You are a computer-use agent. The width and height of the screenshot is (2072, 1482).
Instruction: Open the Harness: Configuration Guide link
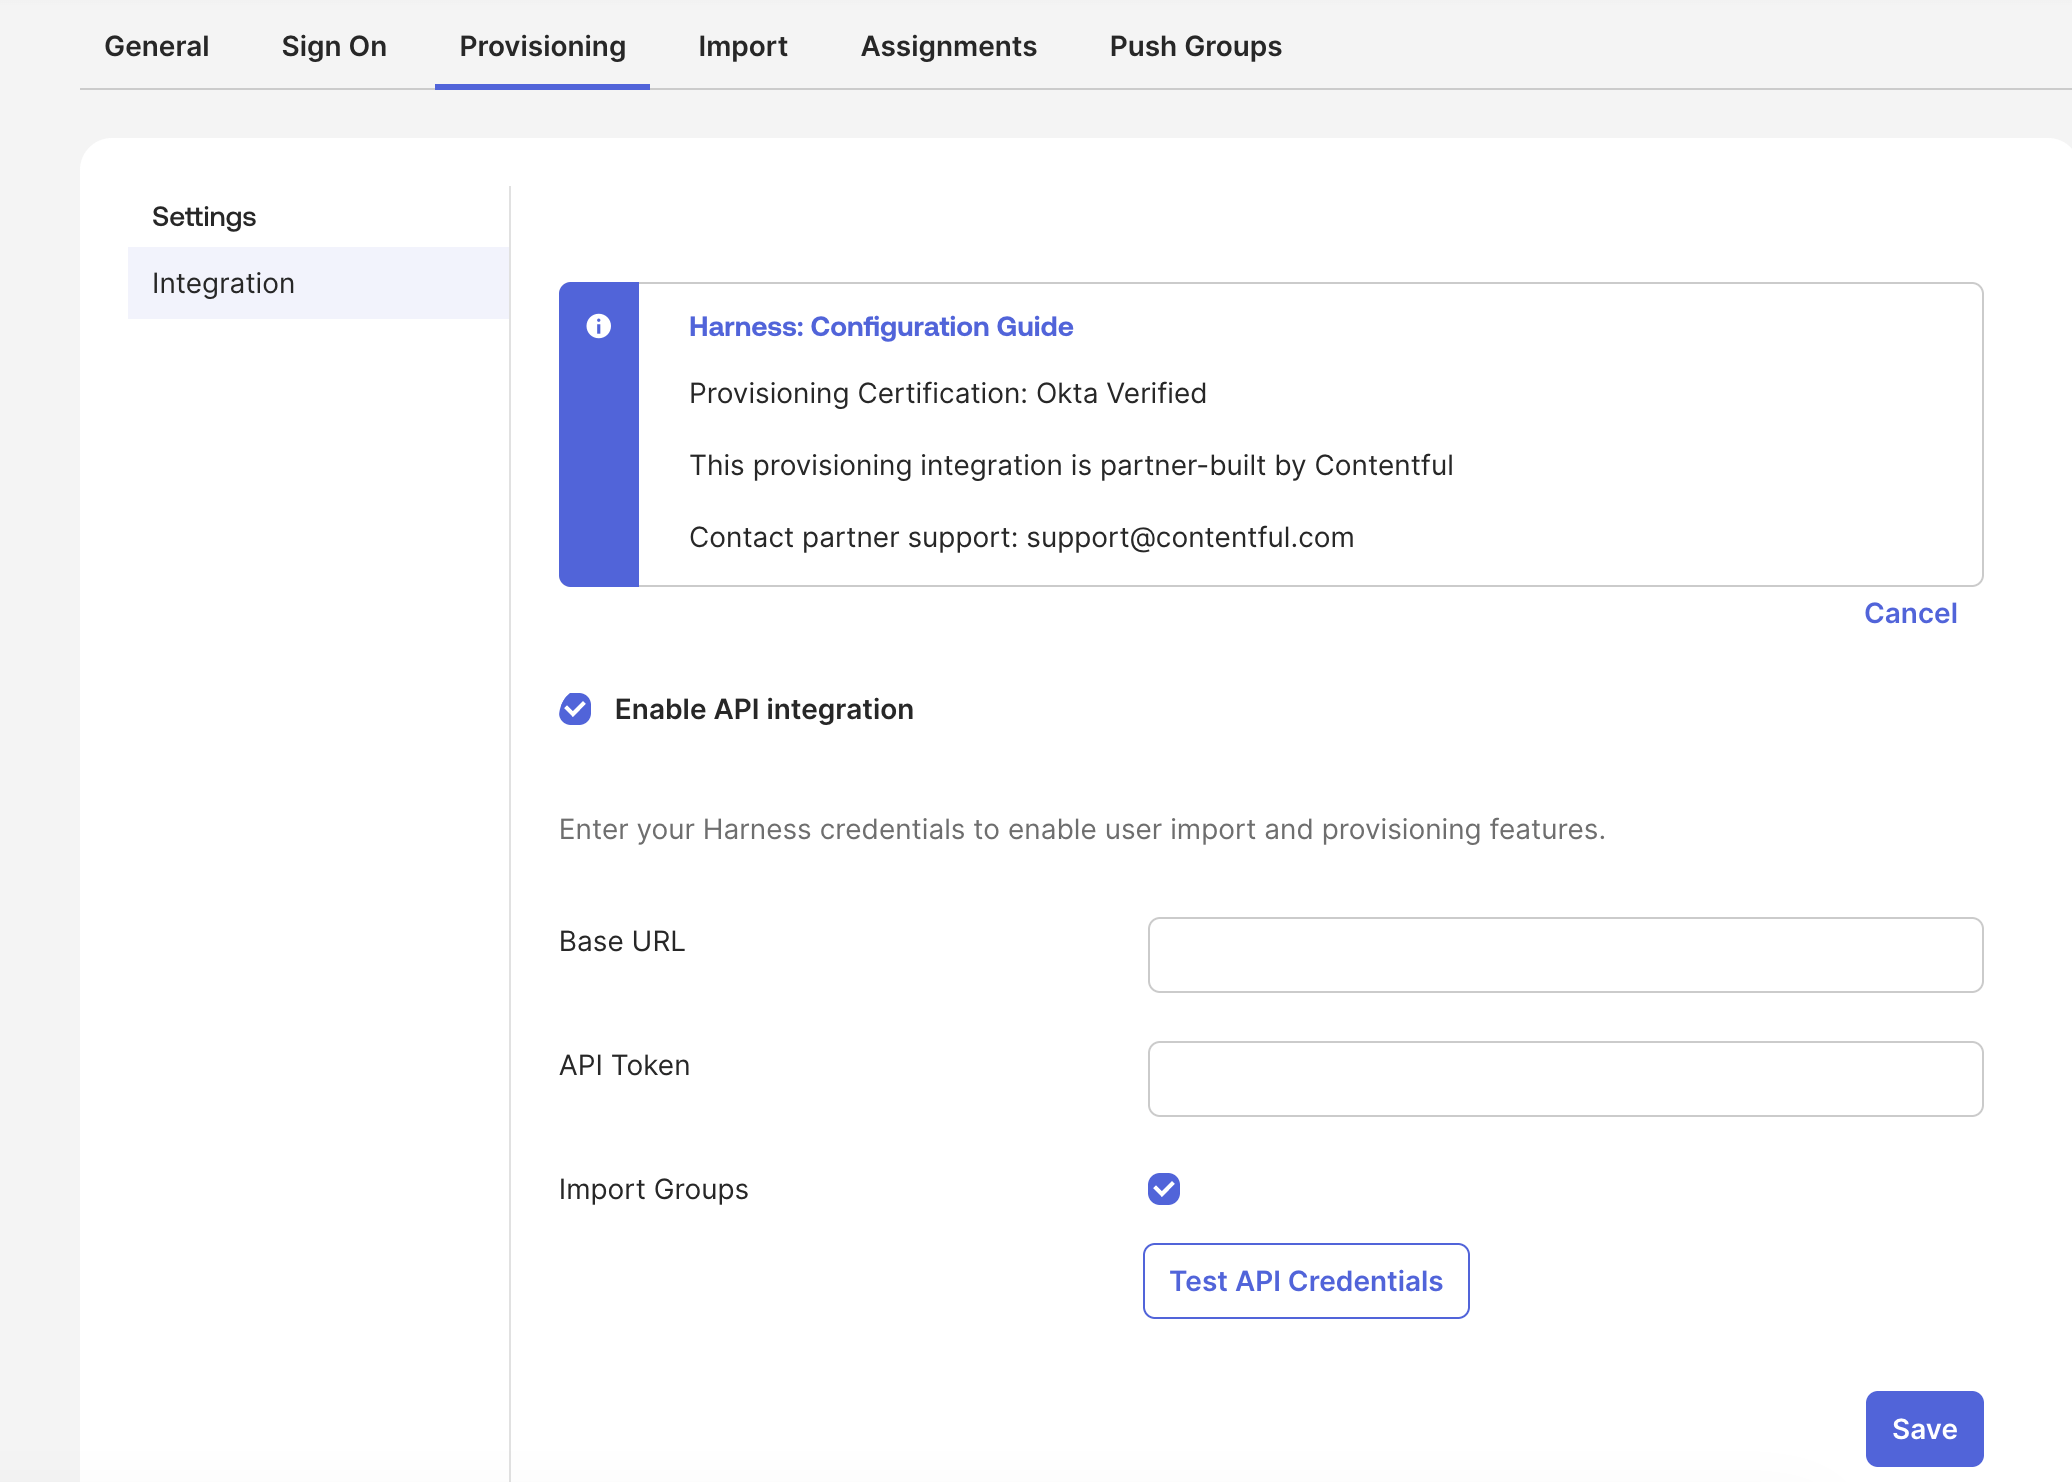[x=881, y=326]
